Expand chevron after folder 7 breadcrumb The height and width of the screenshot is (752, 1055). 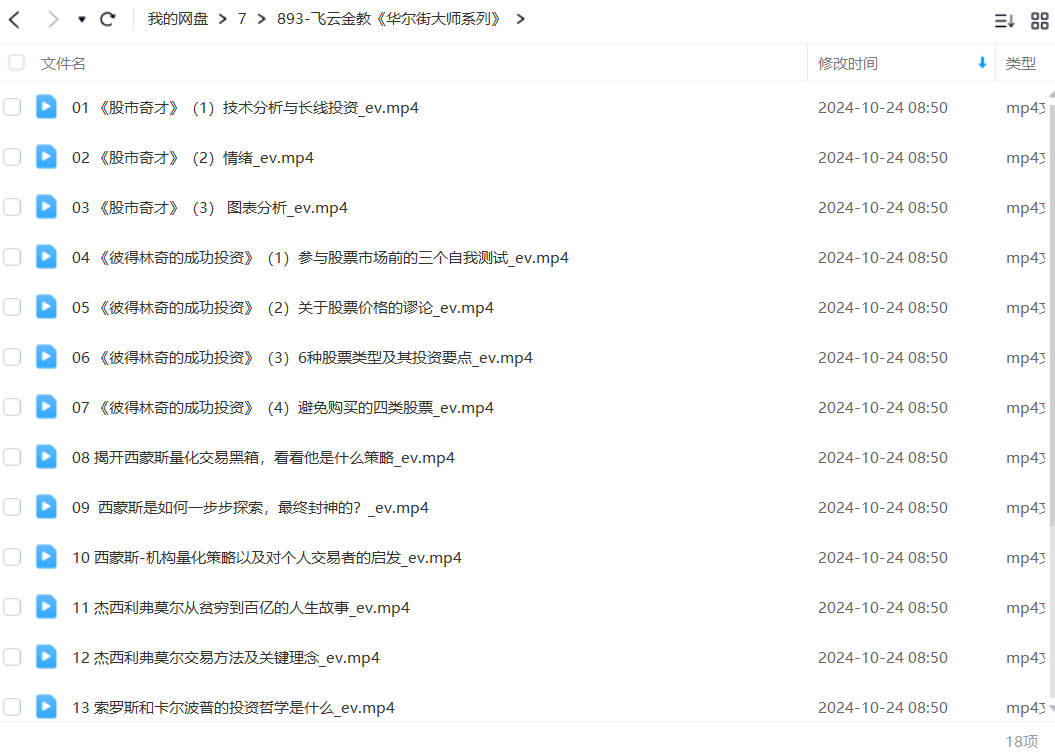[x=262, y=20]
